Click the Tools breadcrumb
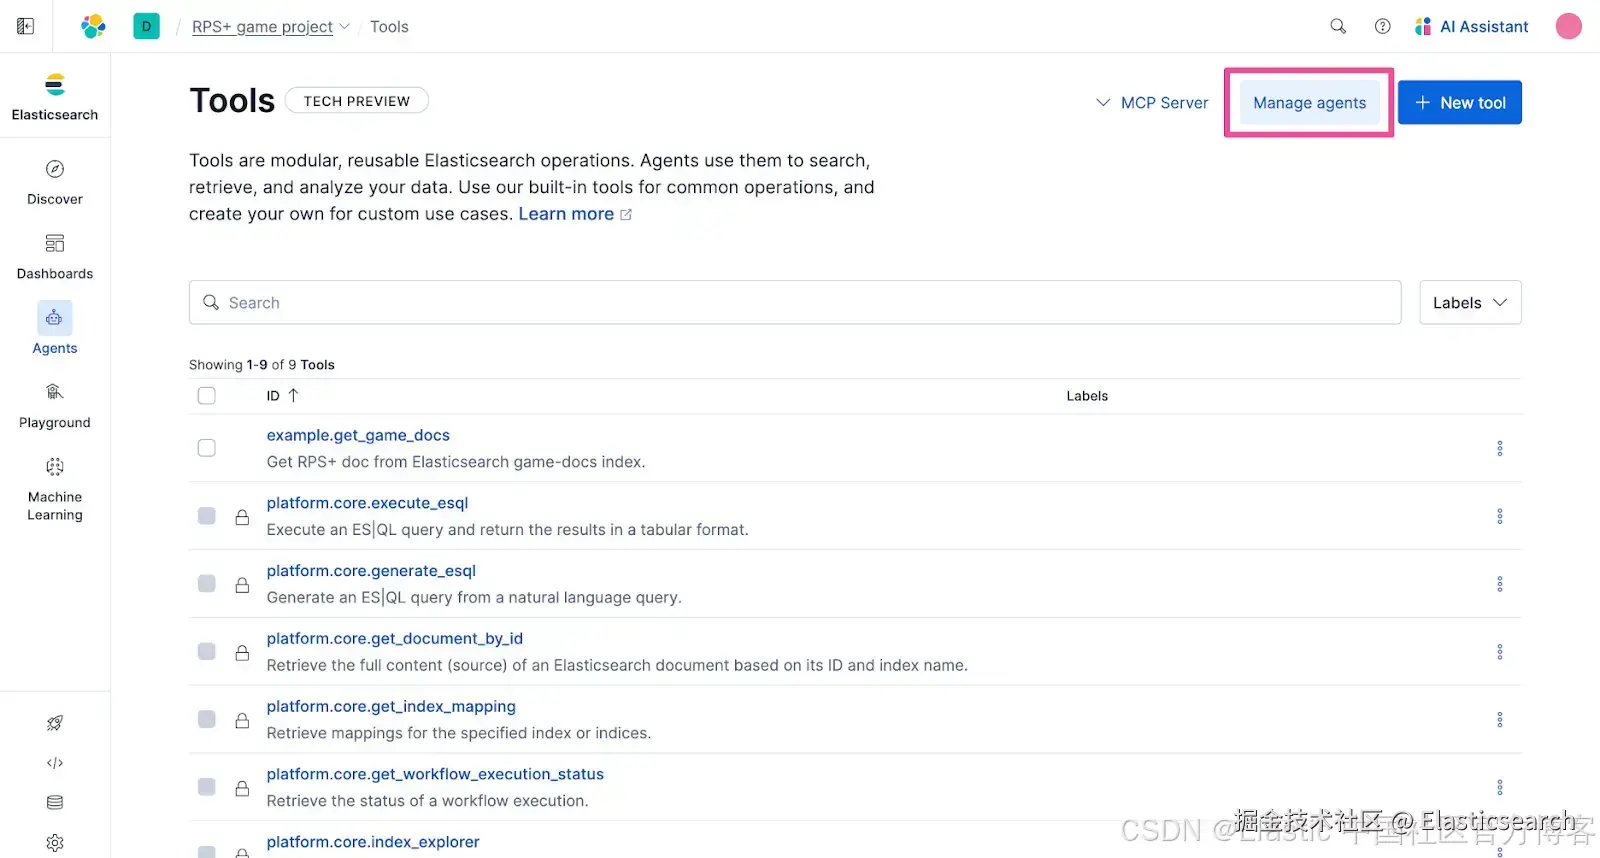This screenshot has height=858, width=1600. coord(389,27)
